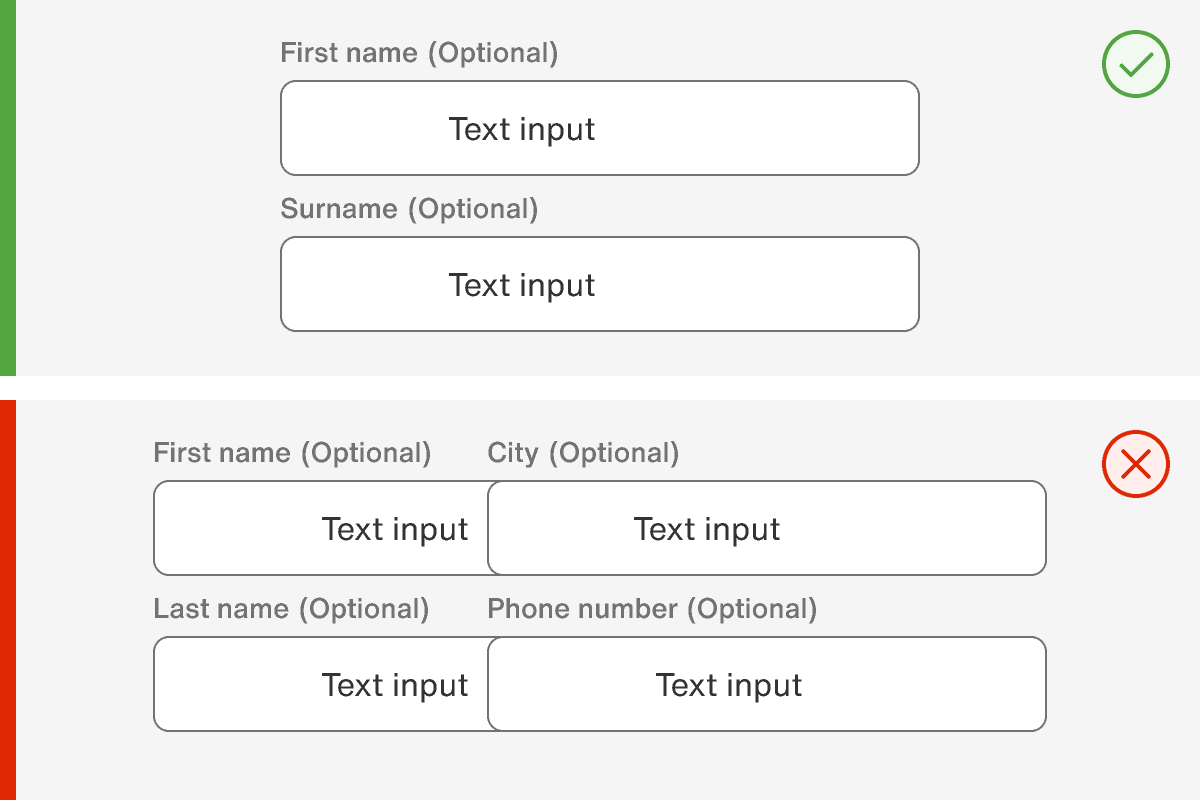1200x800 pixels.
Task: Click the City (Optional) label
Action: [x=583, y=453]
